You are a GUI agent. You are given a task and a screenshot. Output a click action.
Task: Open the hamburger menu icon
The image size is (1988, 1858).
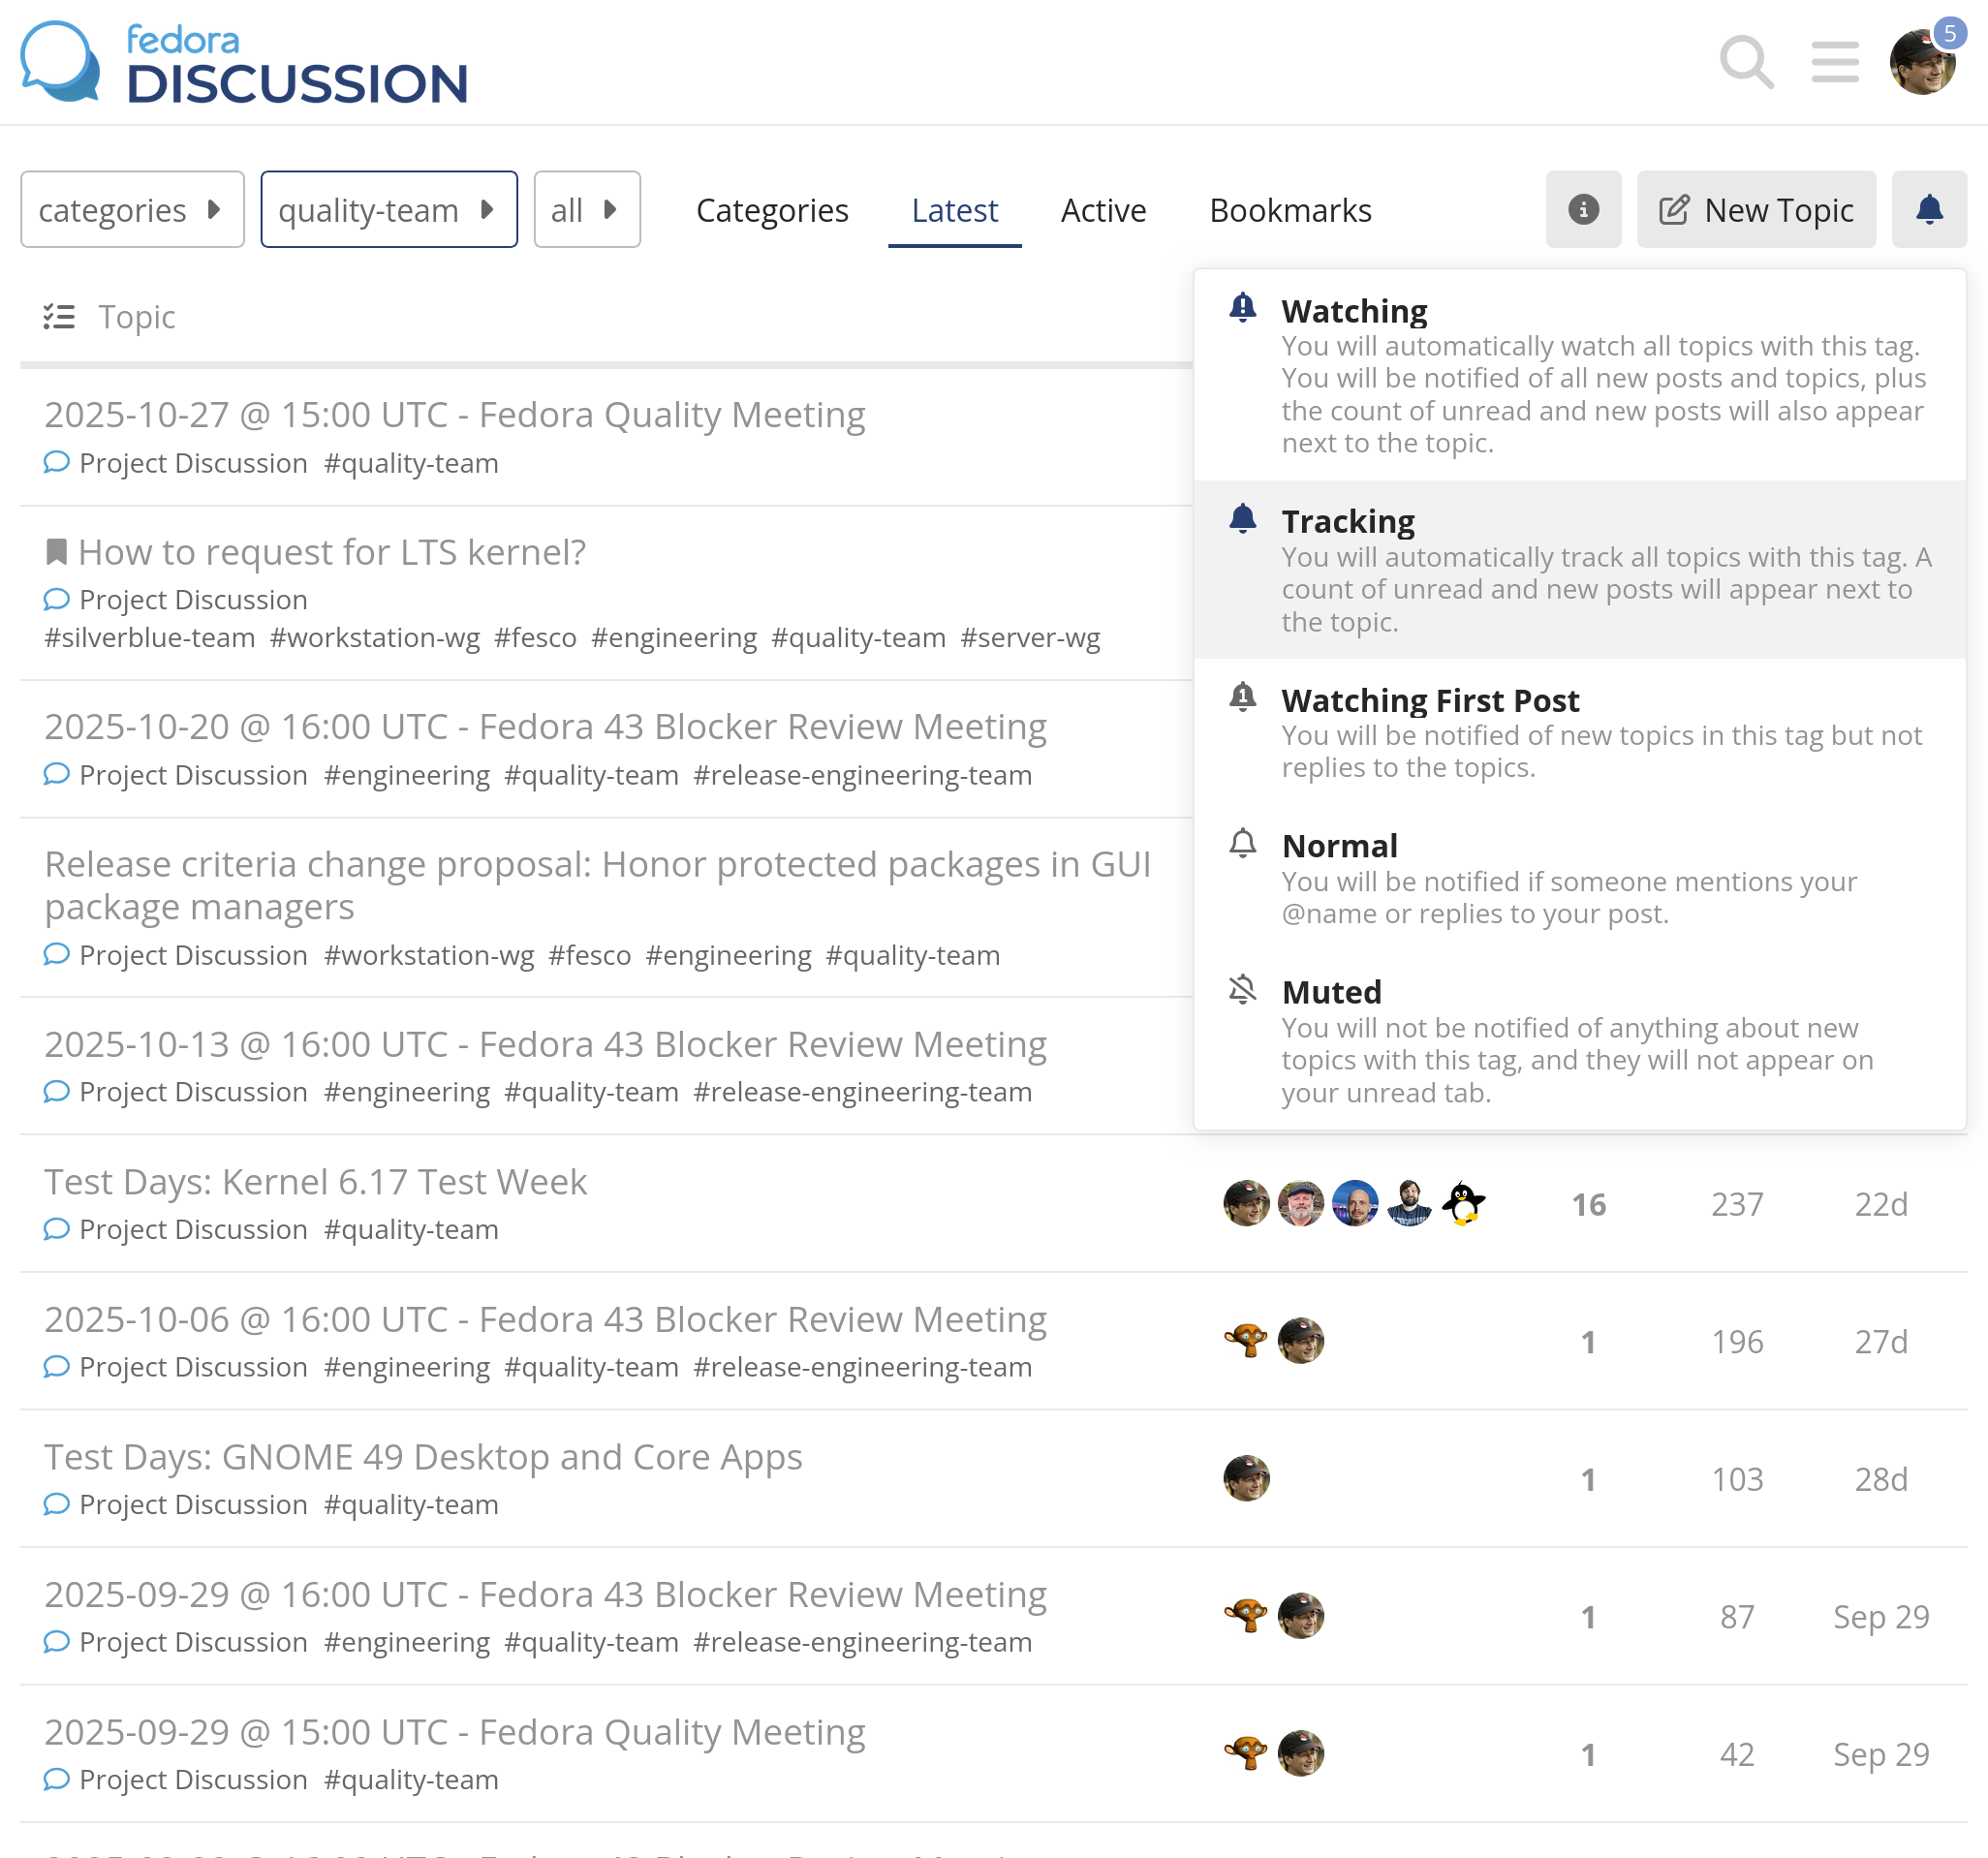1834,62
